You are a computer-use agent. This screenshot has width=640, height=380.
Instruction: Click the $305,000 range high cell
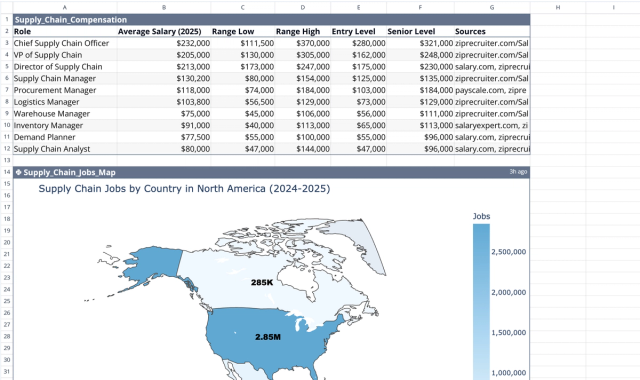click(302, 55)
